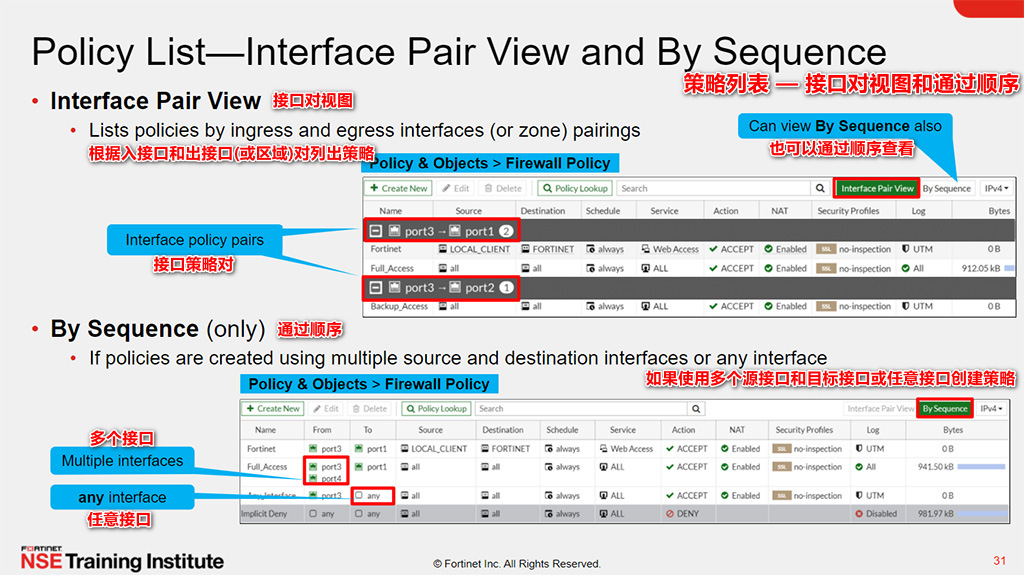Screen dimensions: 1024x575
Task: Click the Service column header in the lower table
Action: pos(622,430)
